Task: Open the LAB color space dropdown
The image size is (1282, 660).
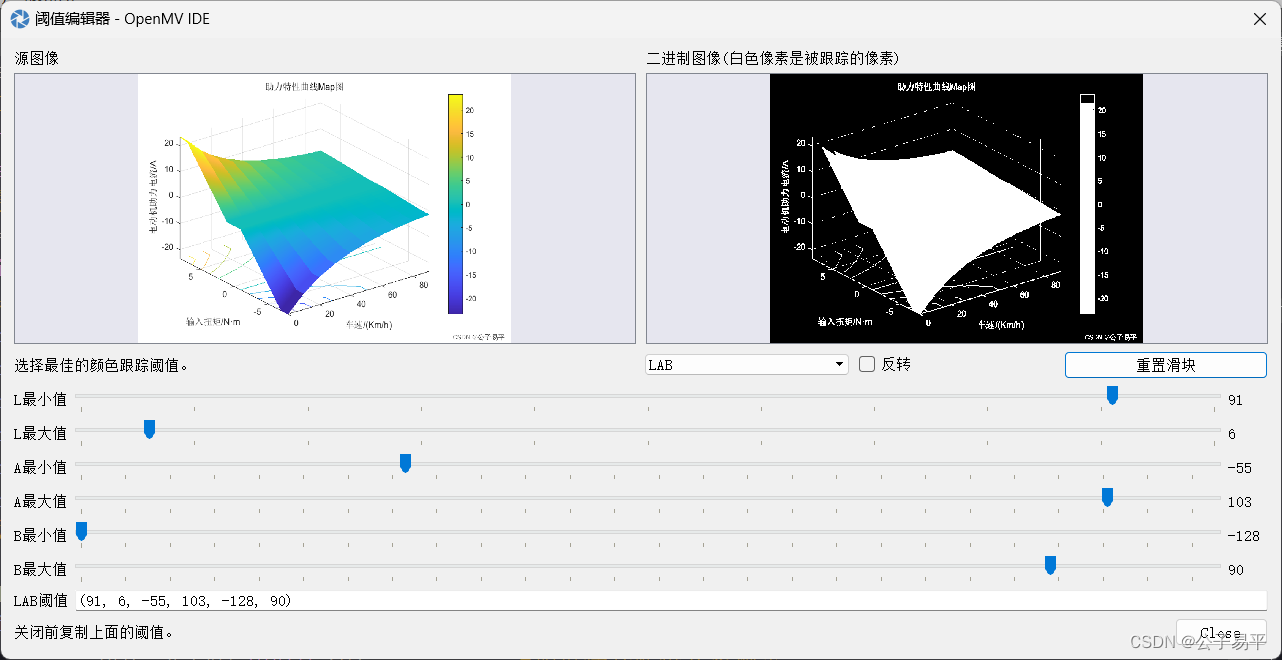Action: point(747,365)
